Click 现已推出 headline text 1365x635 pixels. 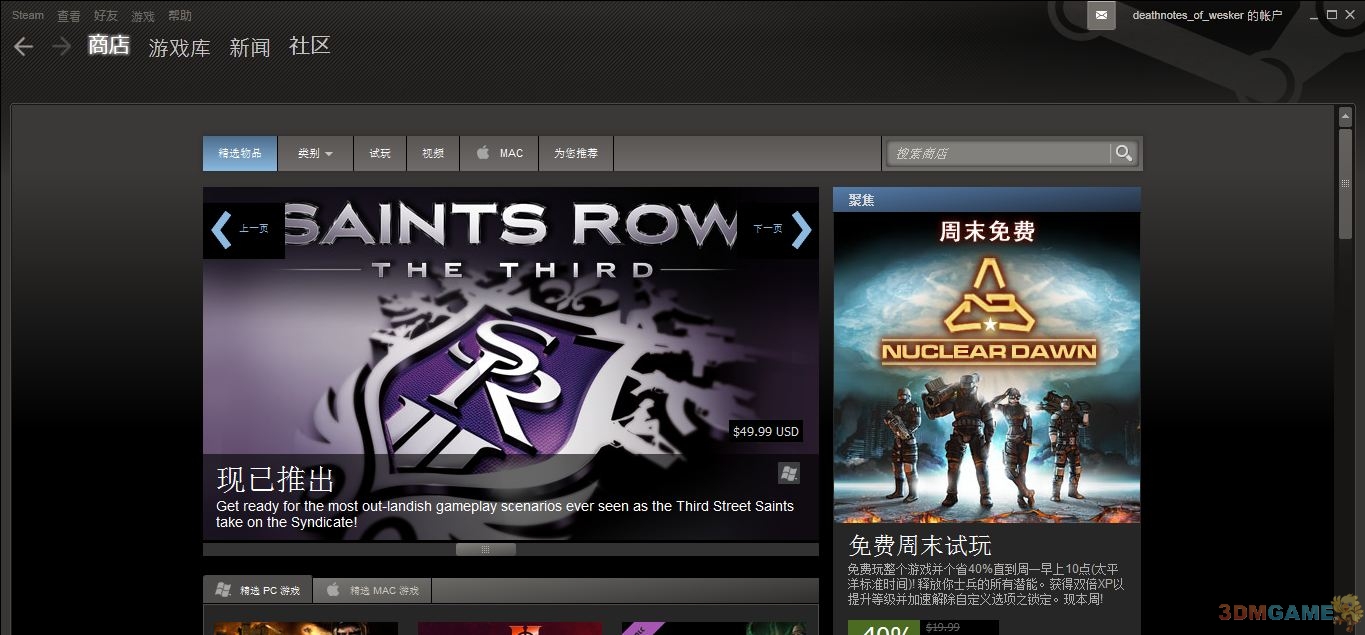pos(276,479)
